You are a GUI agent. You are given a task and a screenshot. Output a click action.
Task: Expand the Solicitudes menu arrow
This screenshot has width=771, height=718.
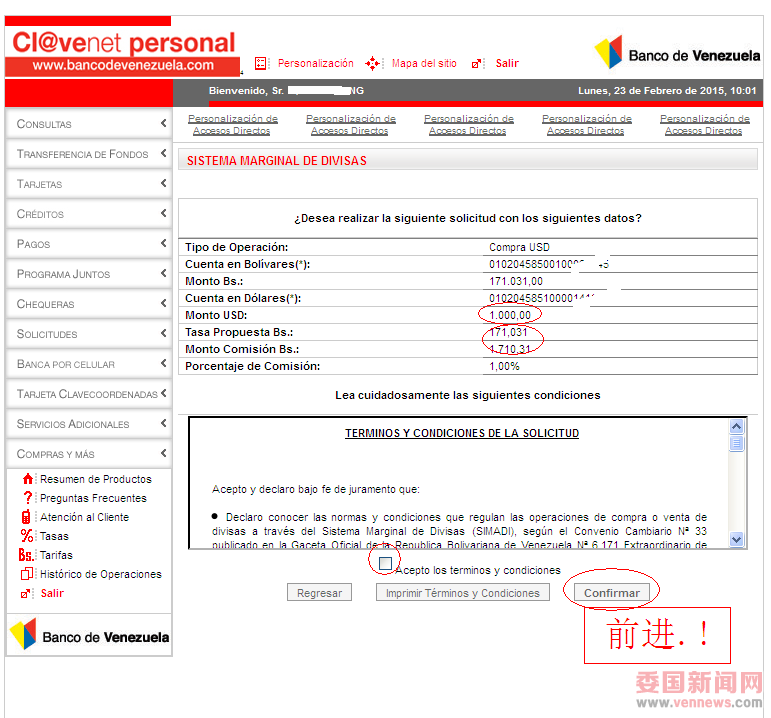[164, 333]
